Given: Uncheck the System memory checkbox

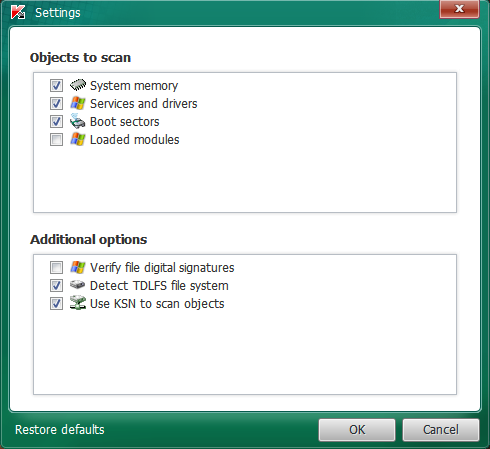Looking at the screenshot, I should point(56,86).
